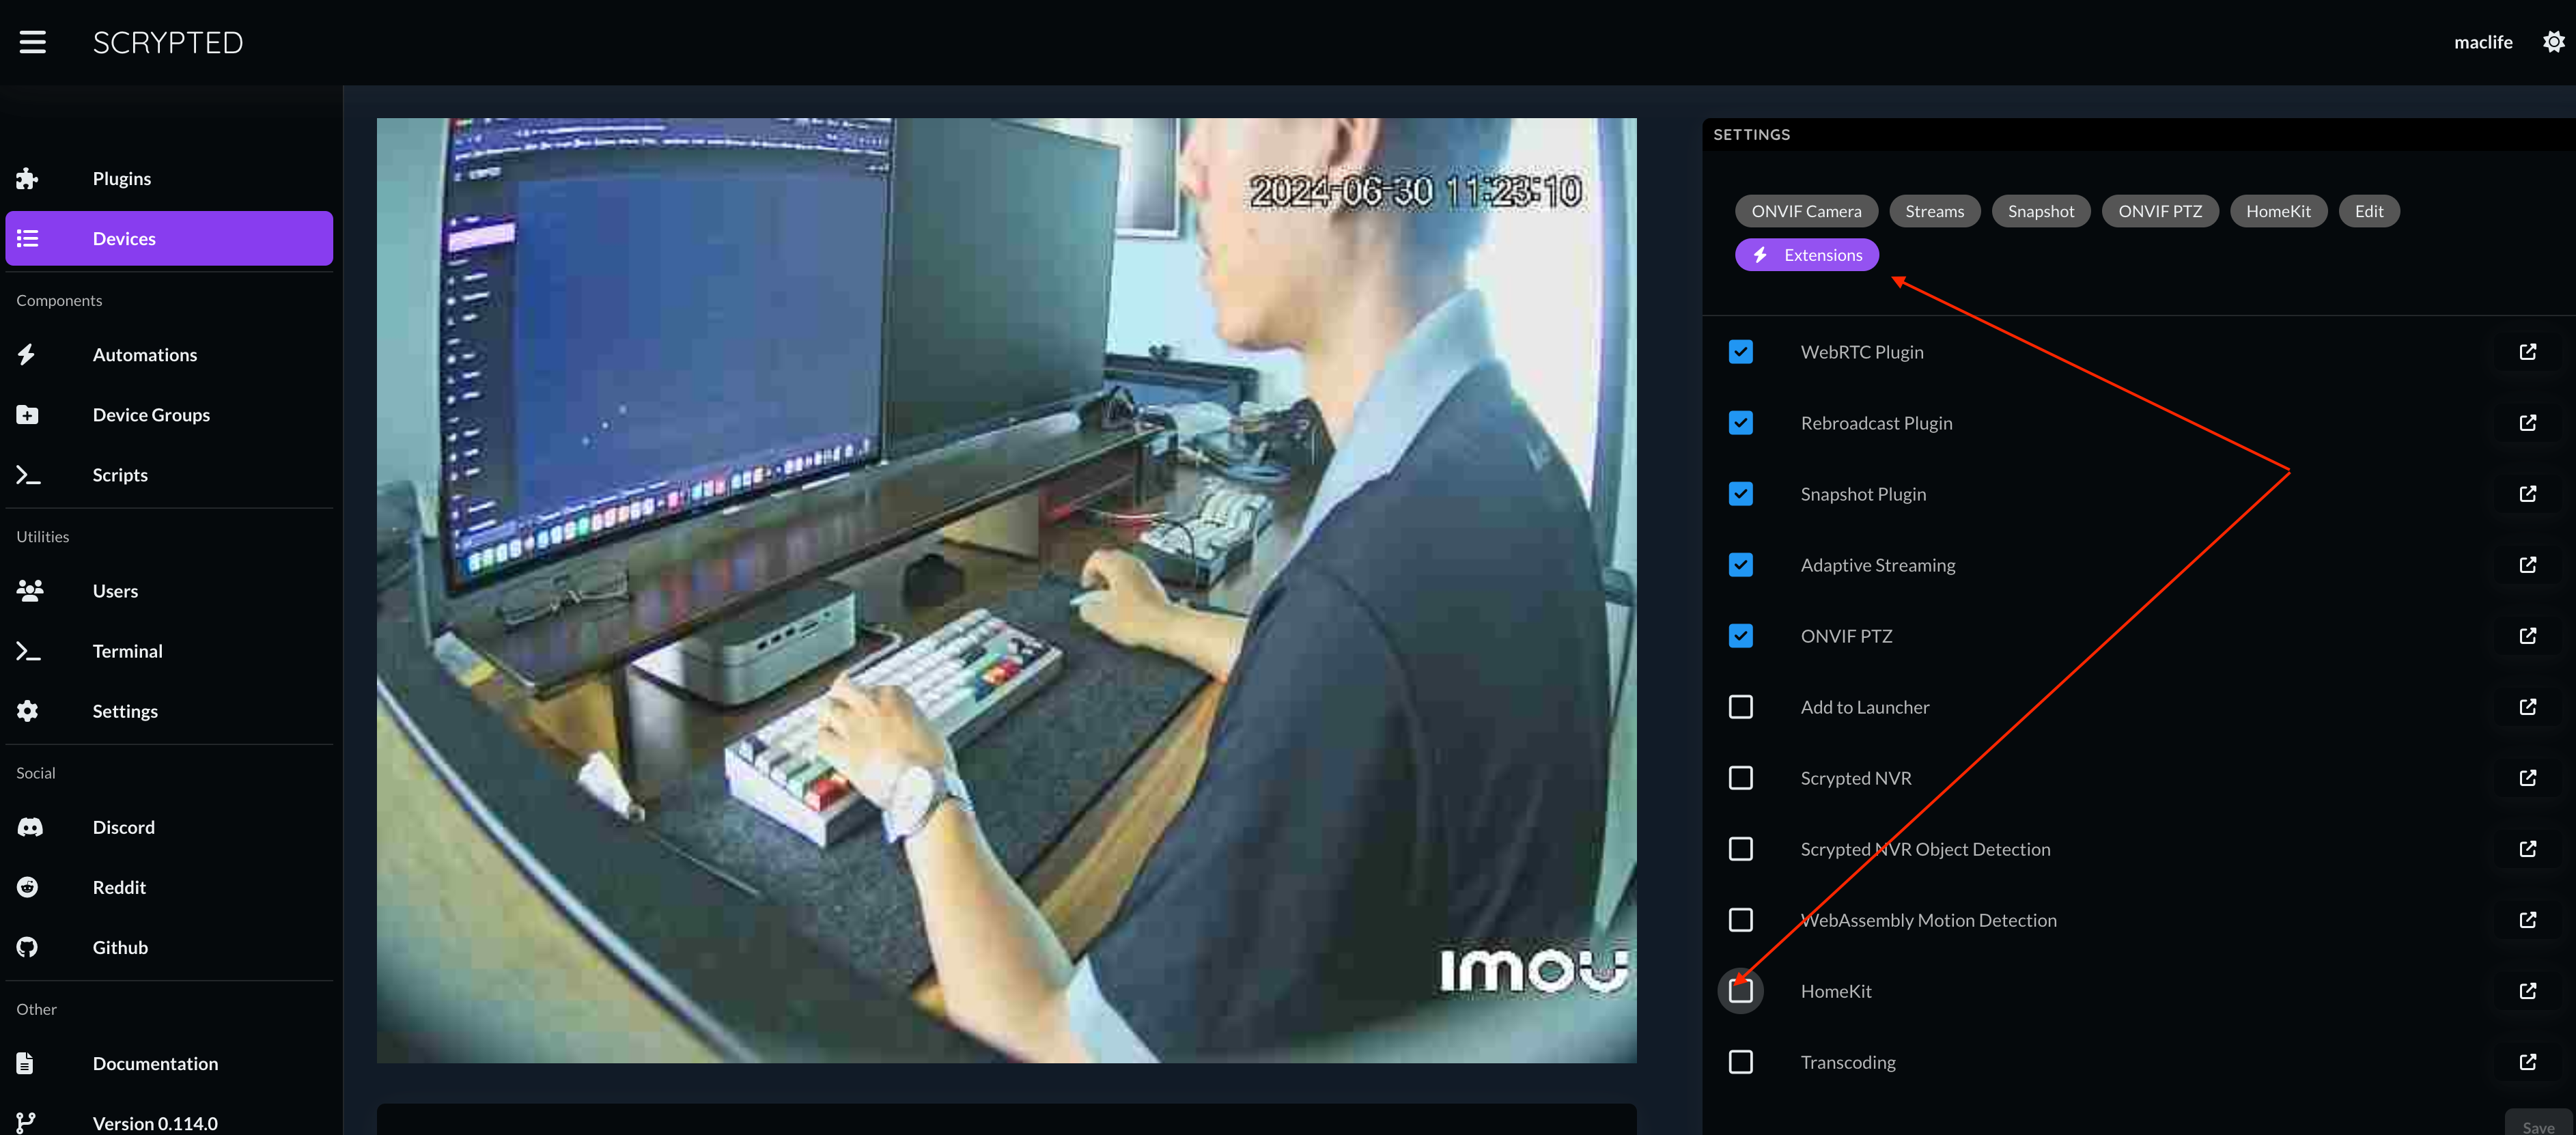
Task: Disable the Snapshot Plugin checkbox
Action: click(1740, 493)
